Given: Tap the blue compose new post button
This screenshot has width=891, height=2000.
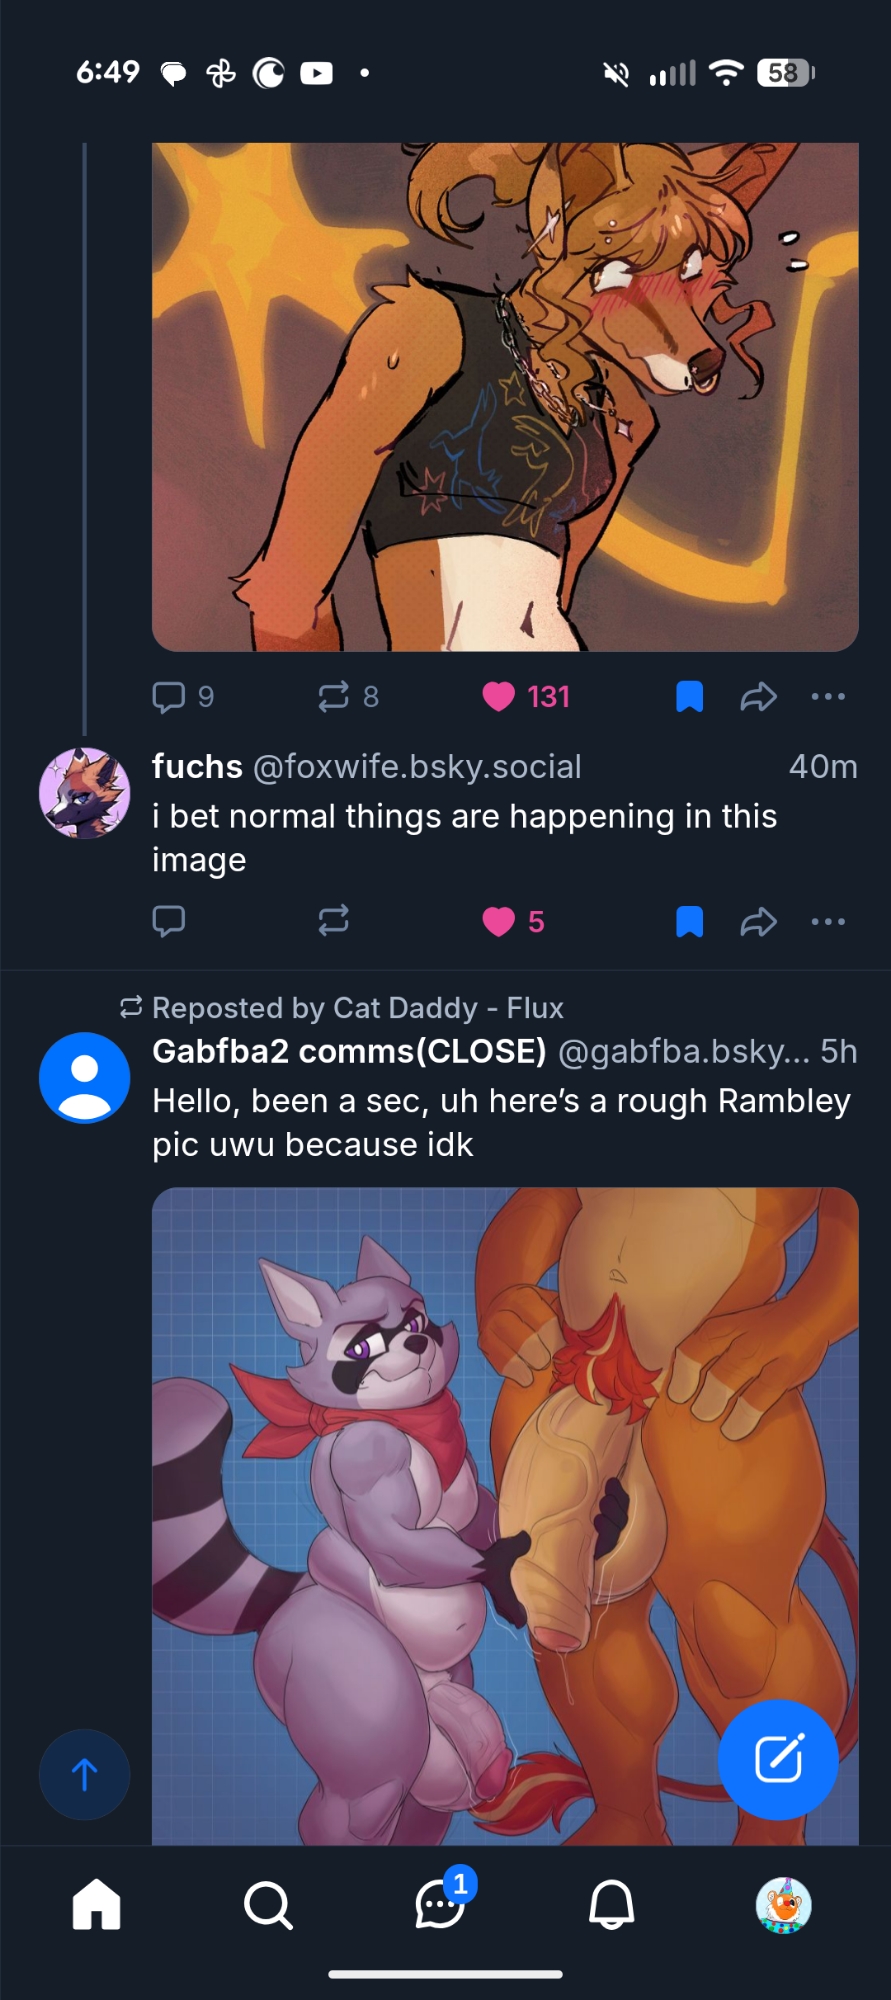Looking at the screenshot, I should (x=778, y=1759).
